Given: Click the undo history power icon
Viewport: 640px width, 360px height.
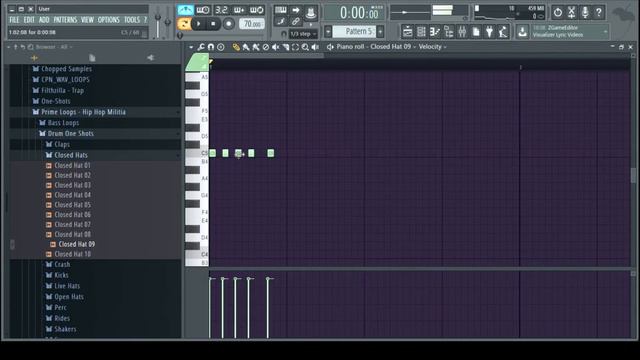Looking at the screenshot, I should [x=558, y=13].
